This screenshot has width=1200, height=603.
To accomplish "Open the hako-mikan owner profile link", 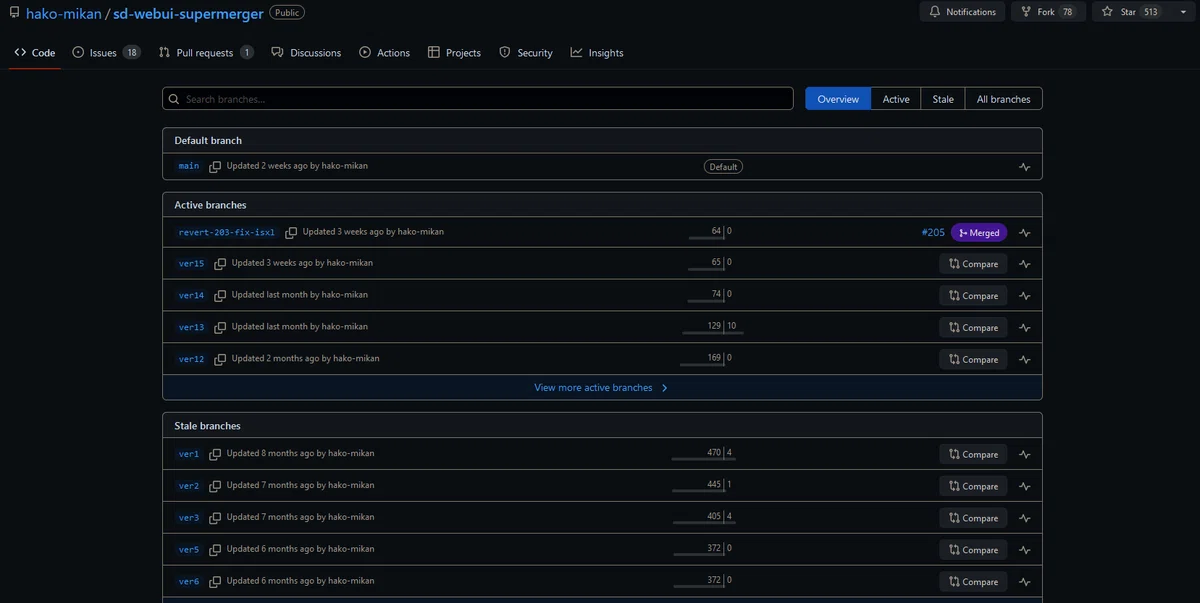I will 64,13.
